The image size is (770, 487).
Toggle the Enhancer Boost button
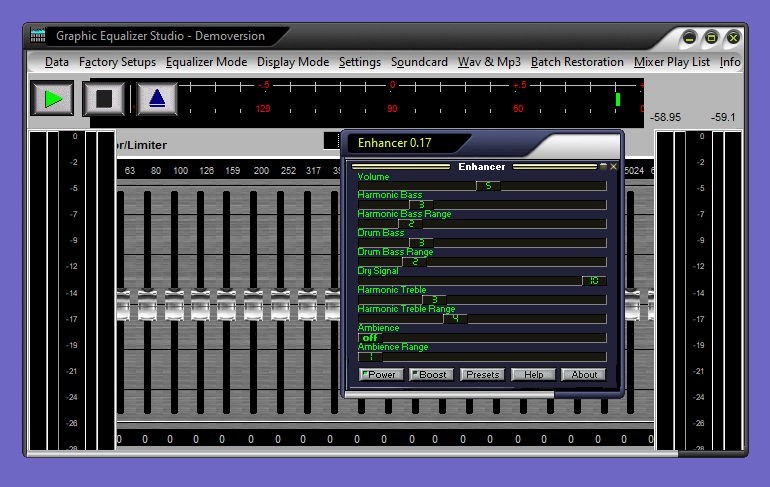(x=431, y=375)
